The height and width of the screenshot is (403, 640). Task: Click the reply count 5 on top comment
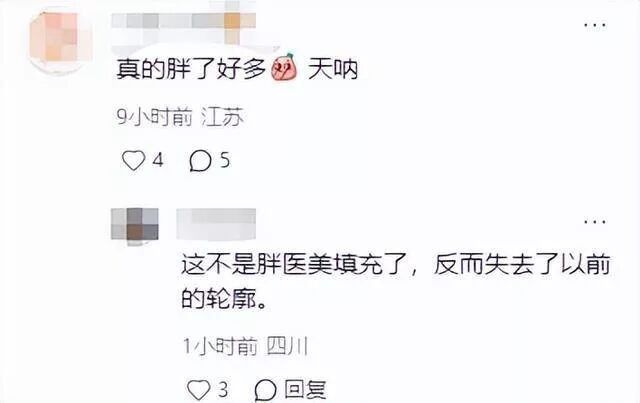[x=225, y=160]
